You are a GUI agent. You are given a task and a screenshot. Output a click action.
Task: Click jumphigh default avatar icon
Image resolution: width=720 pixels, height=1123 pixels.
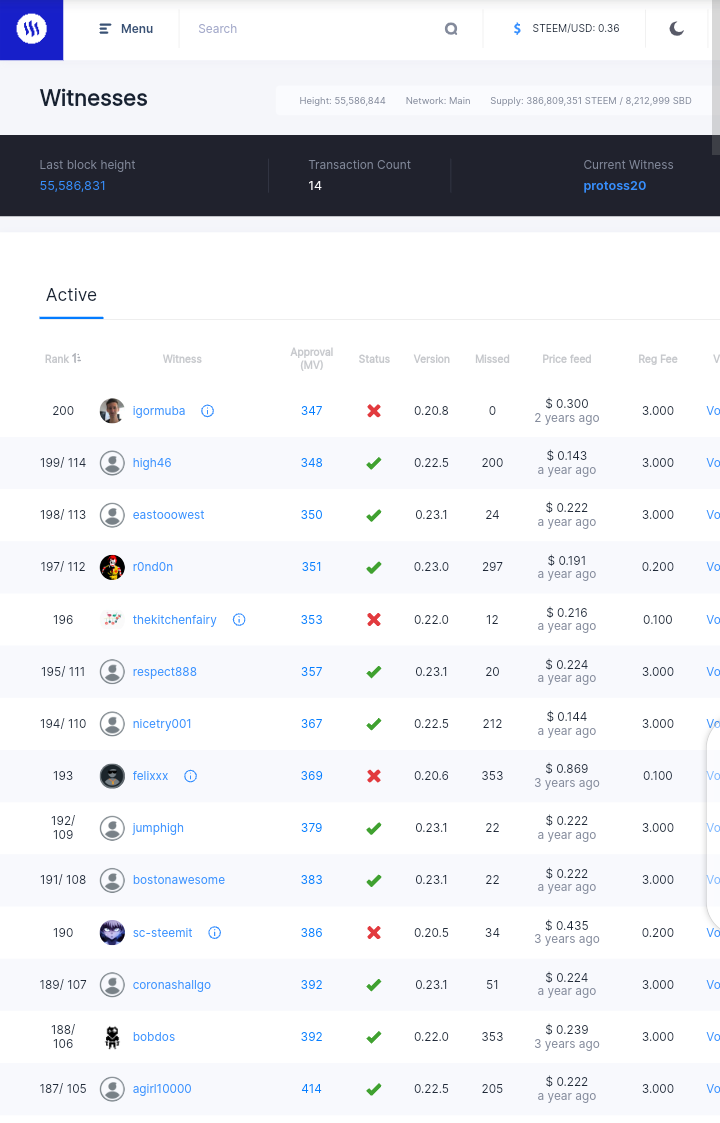112,828
